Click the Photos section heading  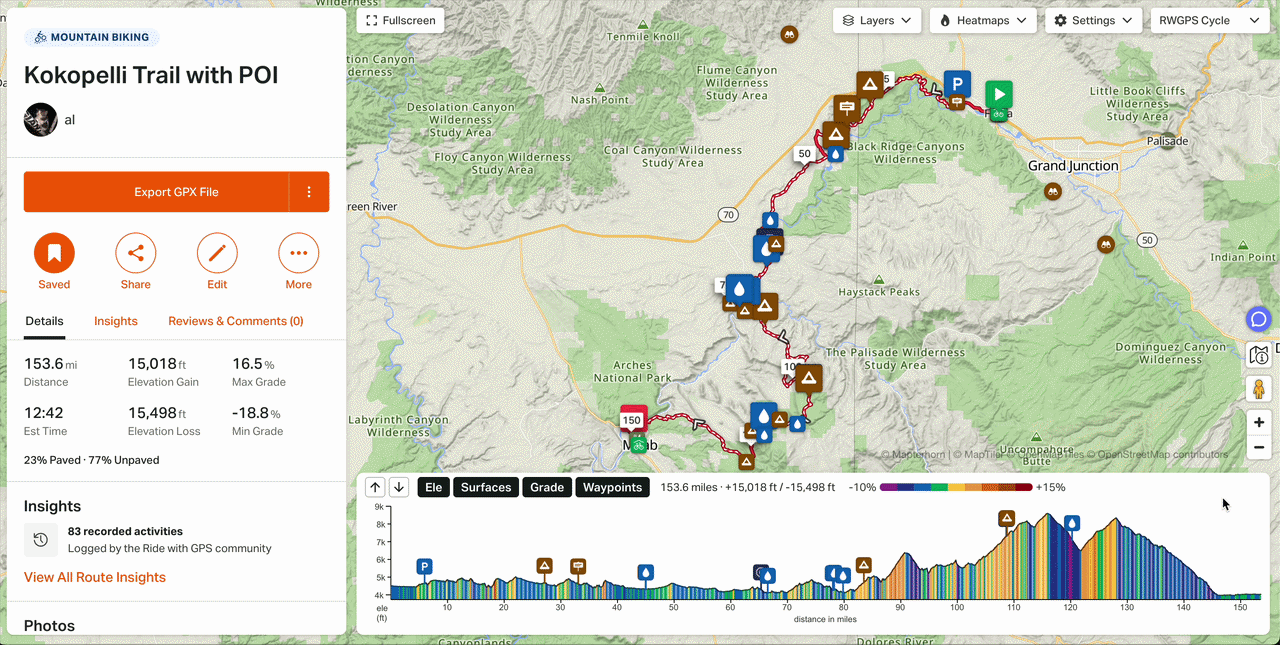[49, 626]
